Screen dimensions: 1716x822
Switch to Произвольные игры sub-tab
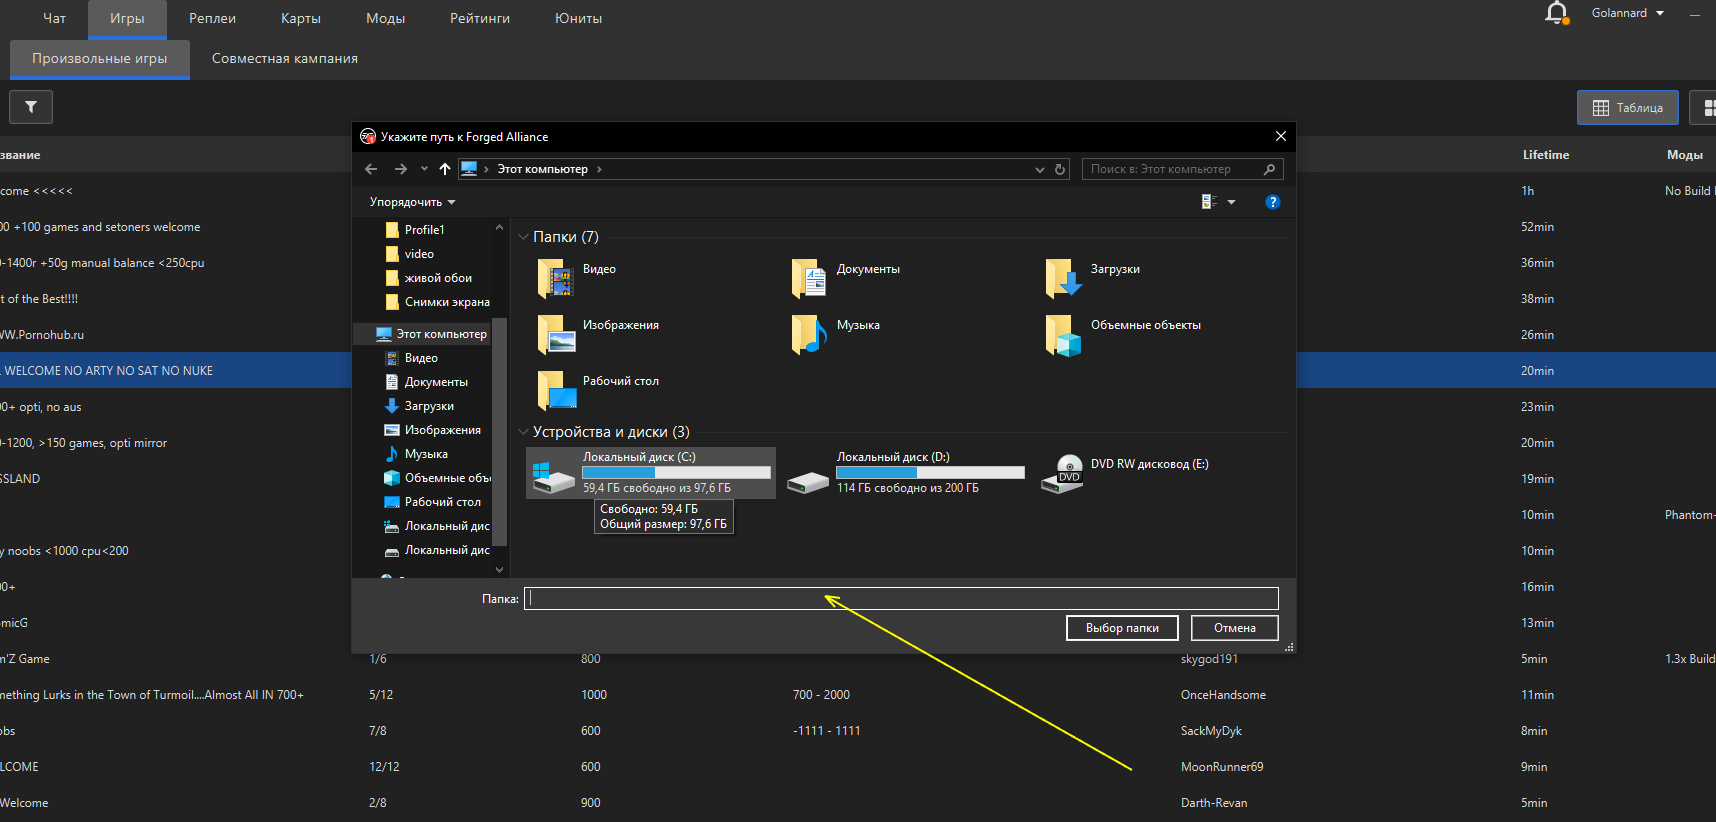[x=100, y=58]
